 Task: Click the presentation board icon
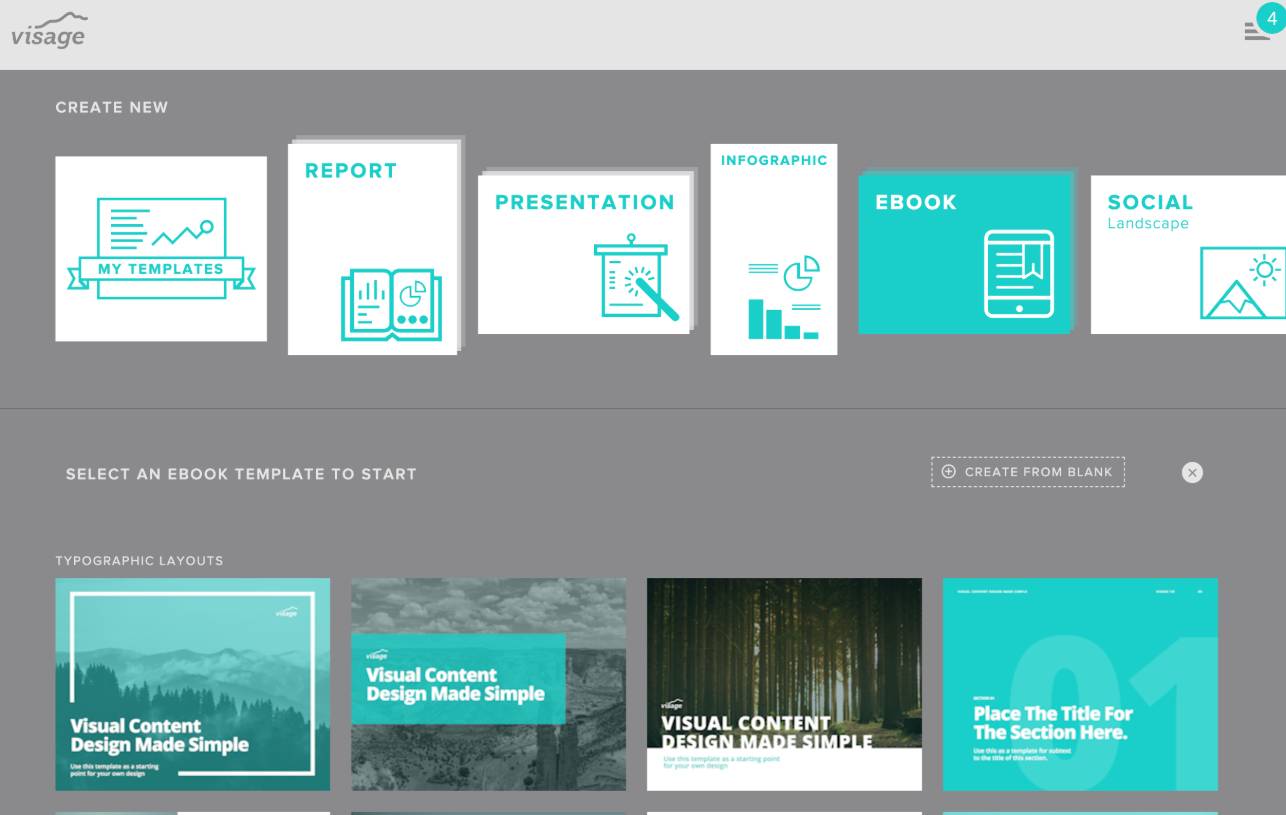click(636, 278)
